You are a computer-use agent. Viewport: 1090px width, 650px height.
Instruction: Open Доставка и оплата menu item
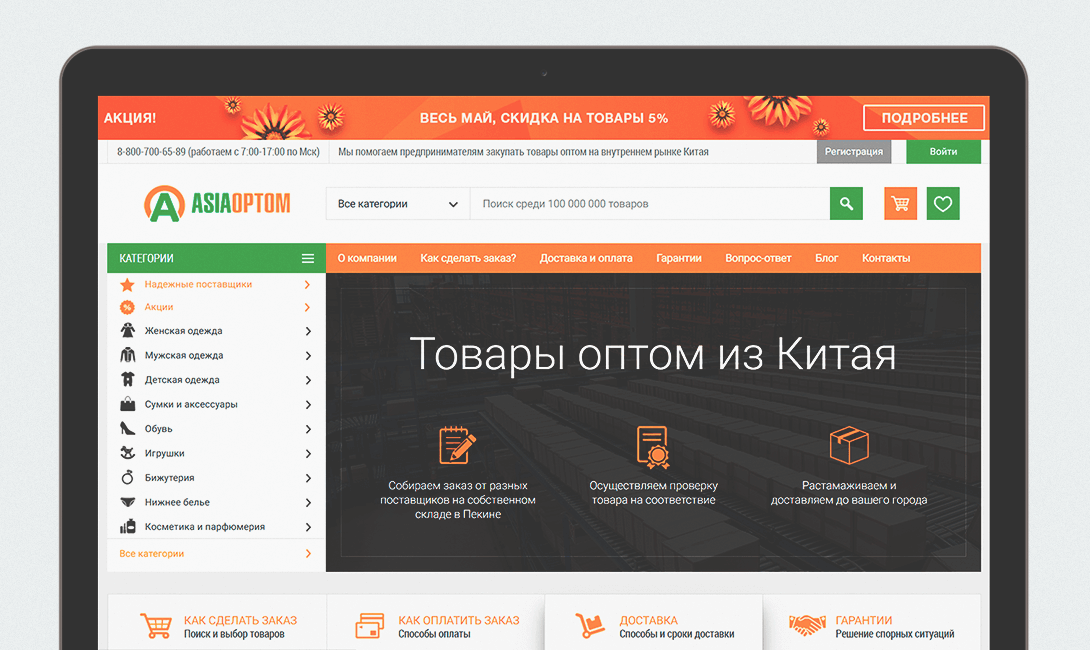point(586,258)
